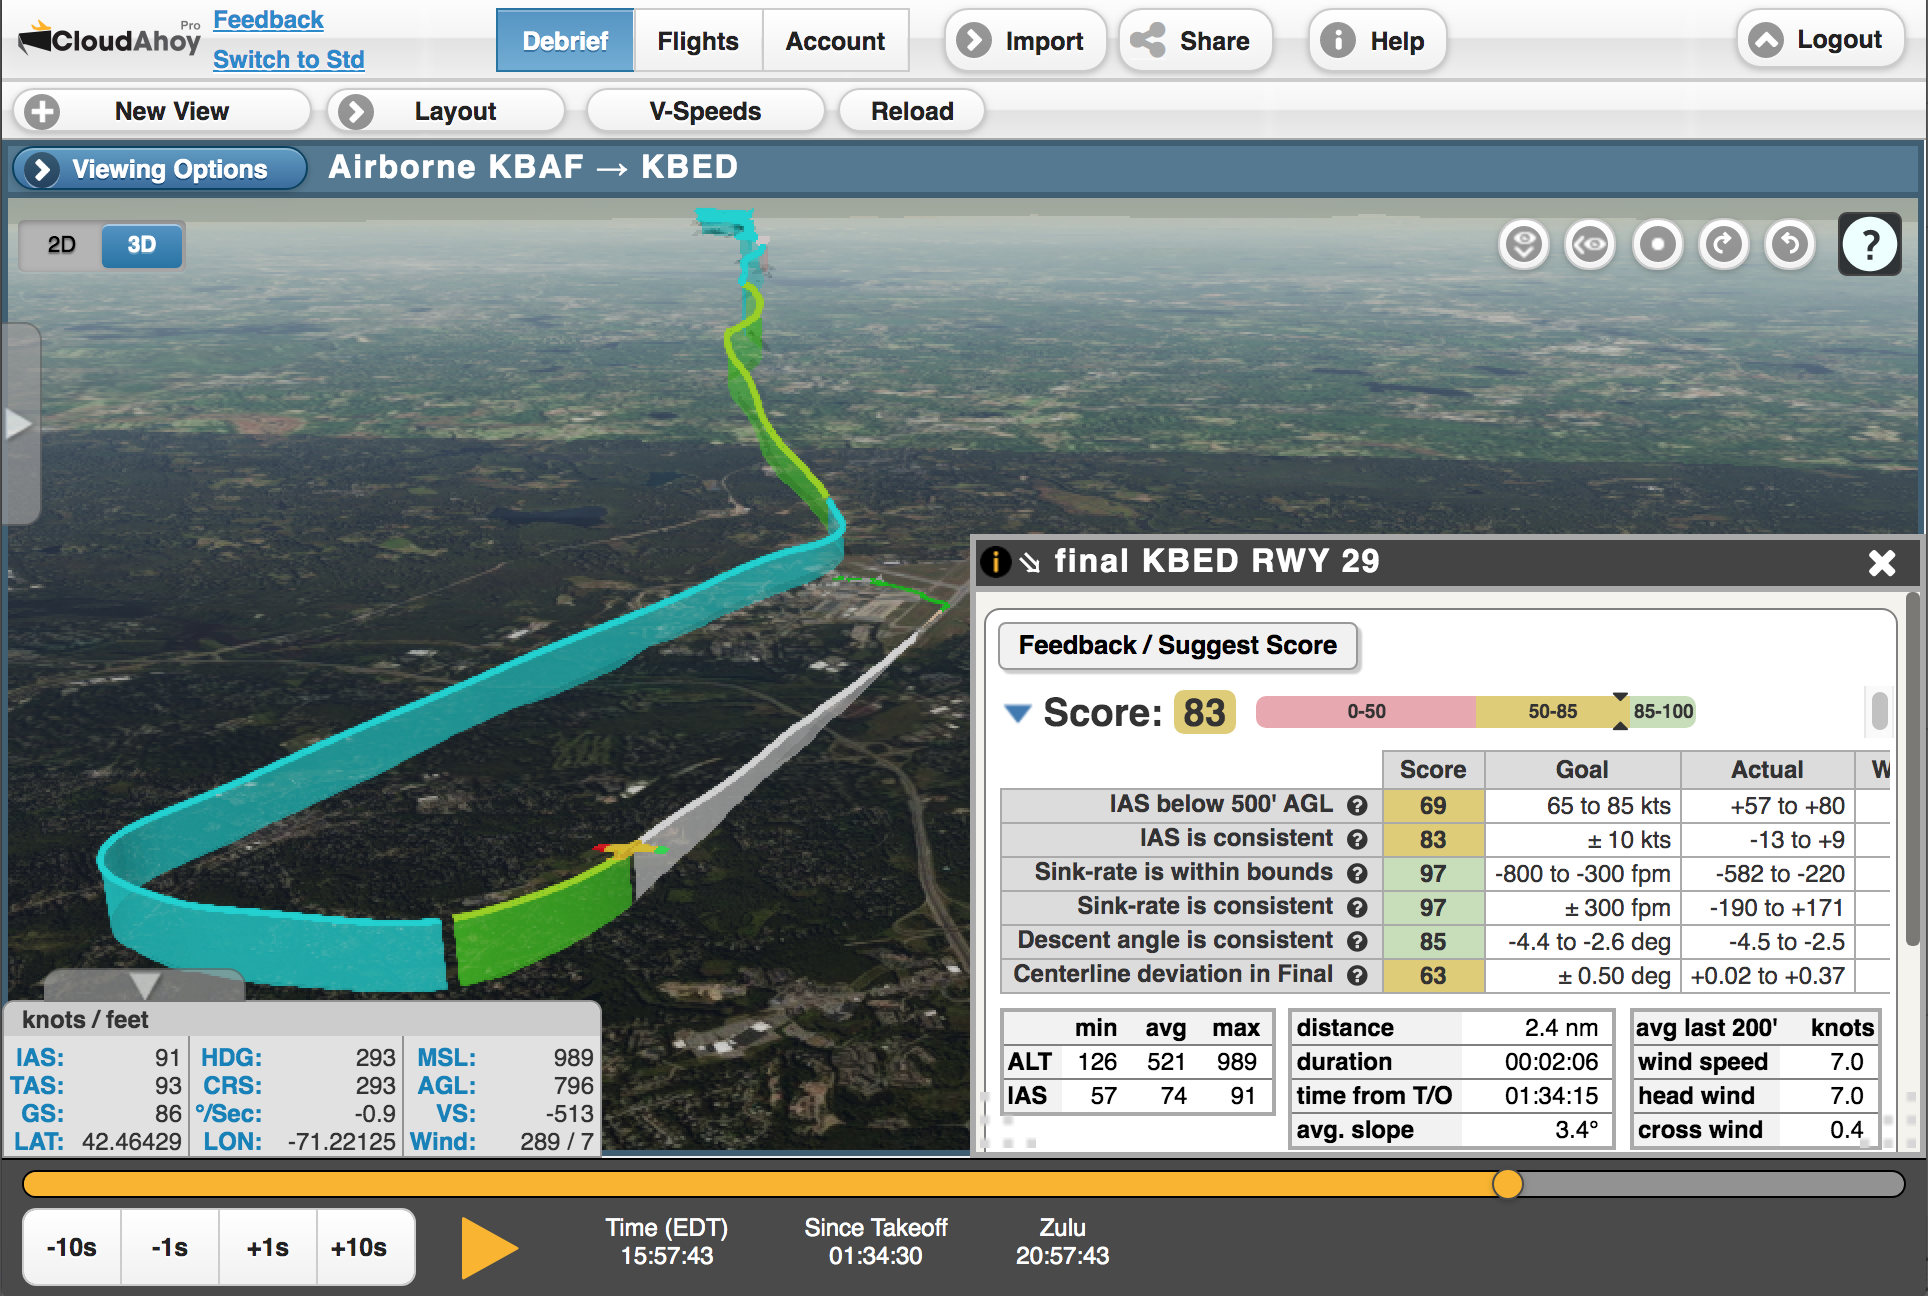Image resolution: width=1928 pixels, height=1296 pixels.
Task: Click the Share icon
Action: [x=1148, y=41]
